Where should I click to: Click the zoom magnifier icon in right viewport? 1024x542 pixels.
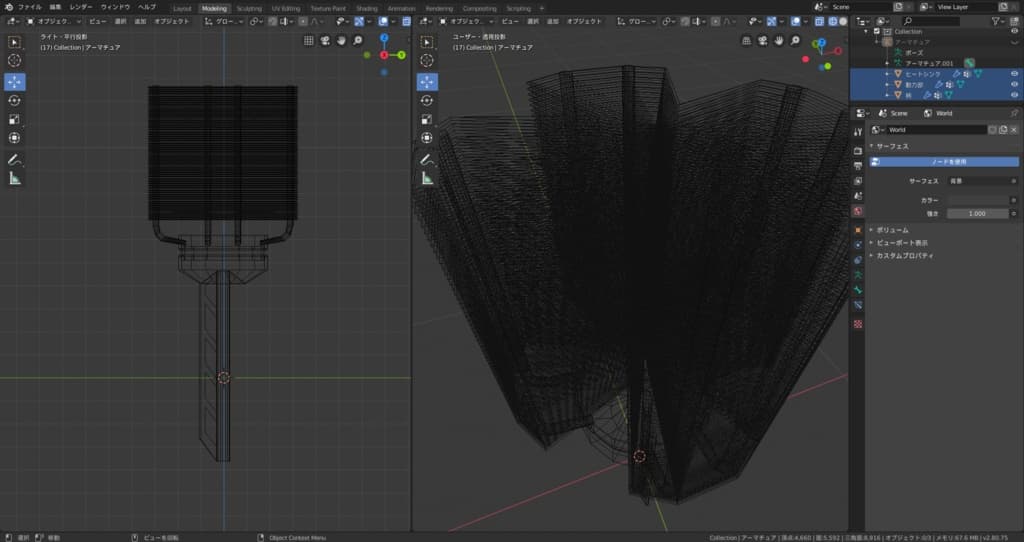[796, 41]
